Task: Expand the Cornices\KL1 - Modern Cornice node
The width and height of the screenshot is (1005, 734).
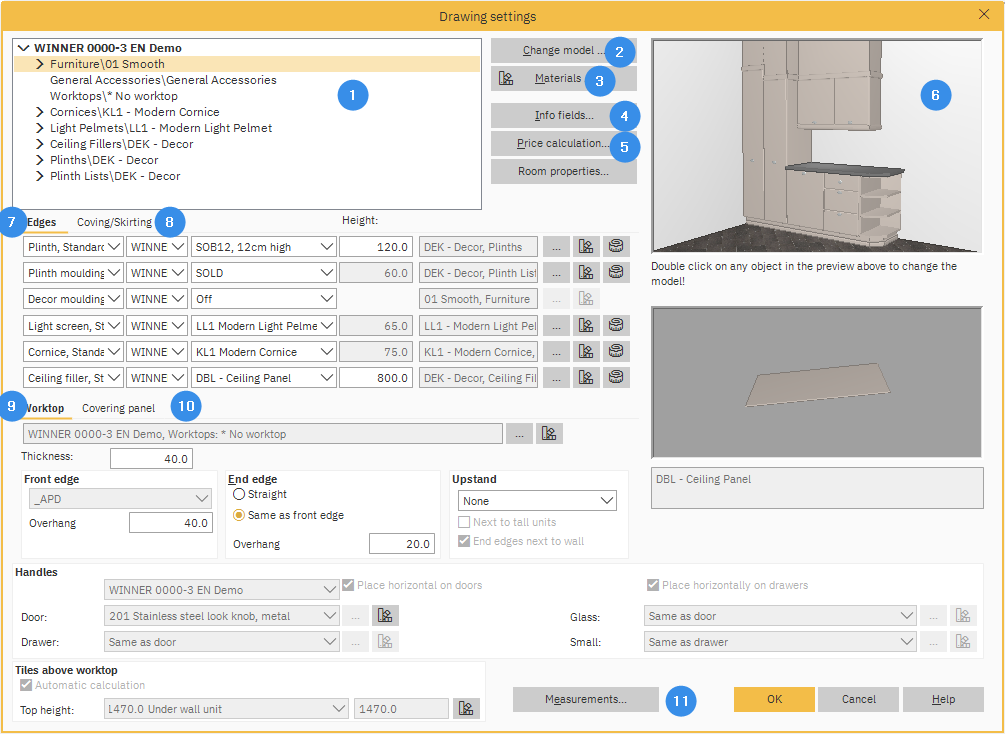Action: [x=40, y=112]
